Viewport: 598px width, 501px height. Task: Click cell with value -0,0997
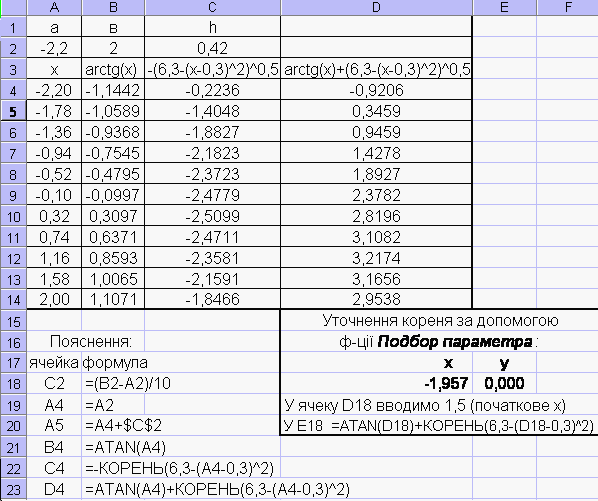click(x=113, y=195)
